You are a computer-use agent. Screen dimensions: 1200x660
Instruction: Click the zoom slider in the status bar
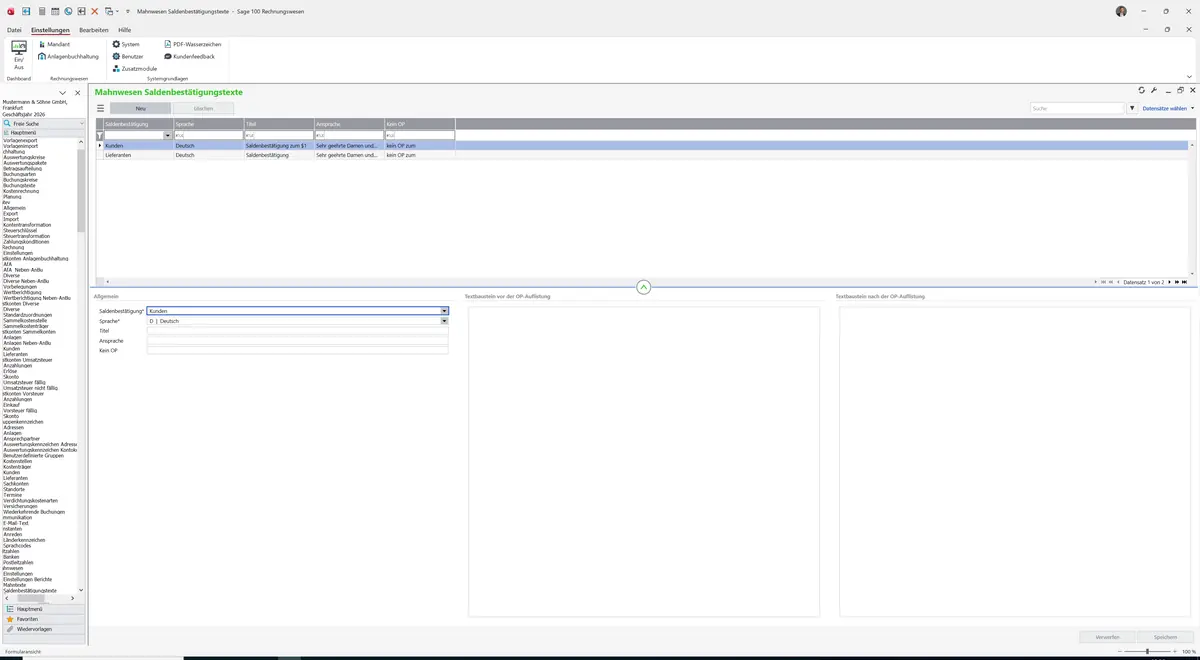click(x=1146, y=651)
